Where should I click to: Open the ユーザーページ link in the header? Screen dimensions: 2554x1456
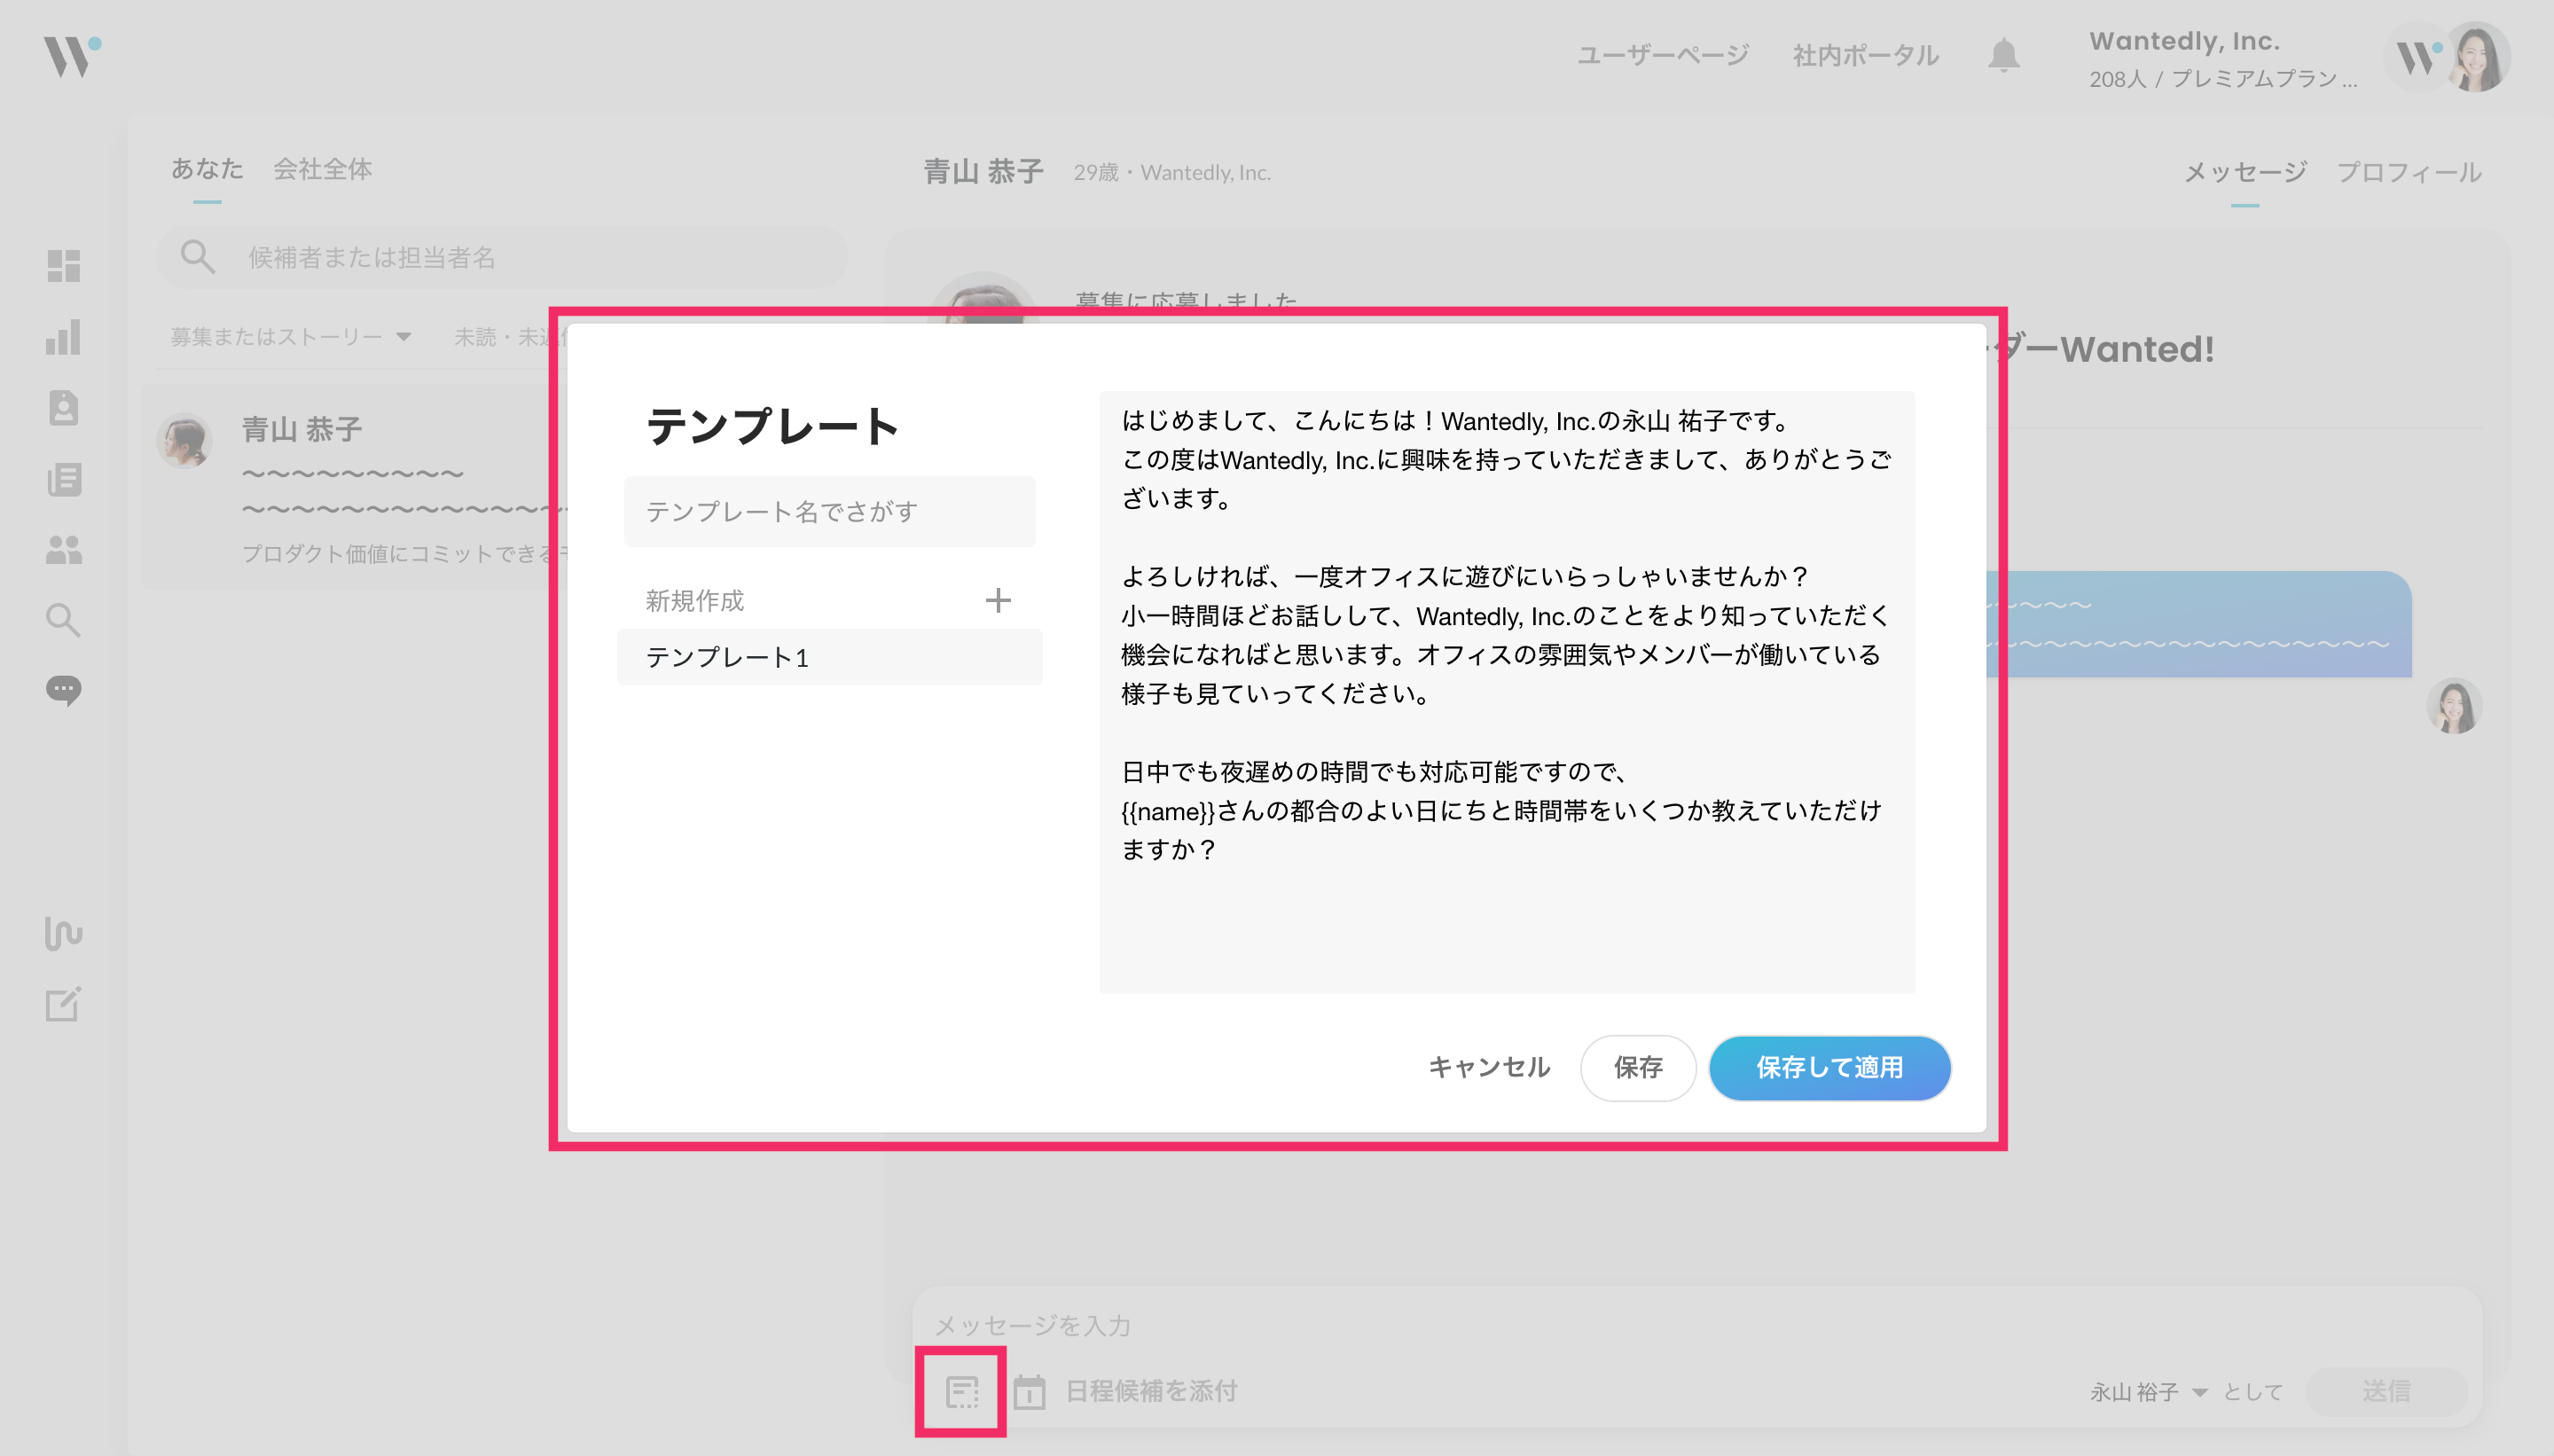pos(1663,55)
